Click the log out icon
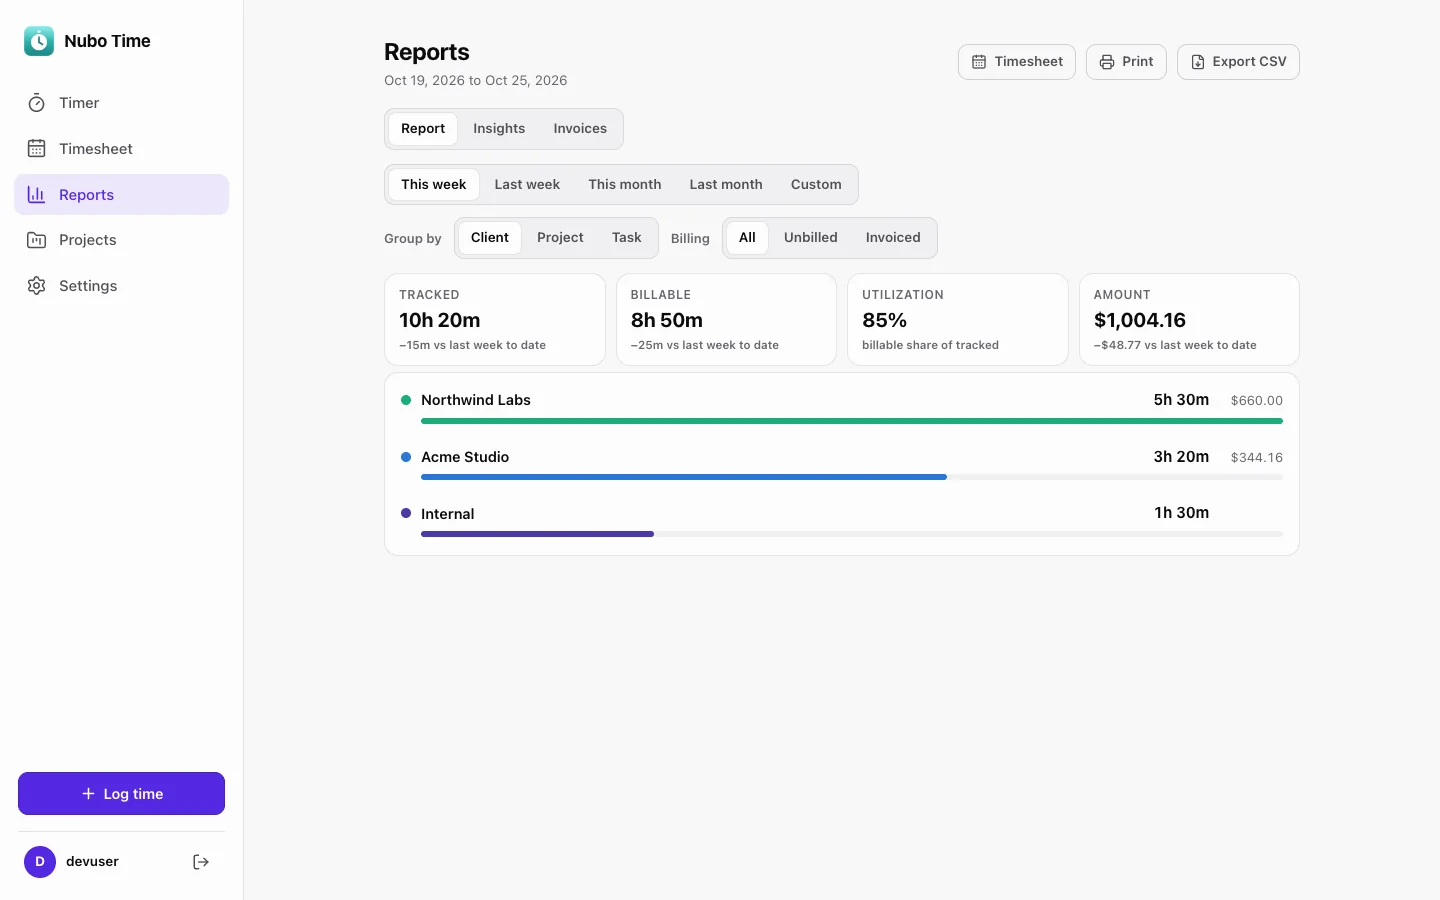The width and height of the screenshot is (1440, 900). click(x=201, y=862)
